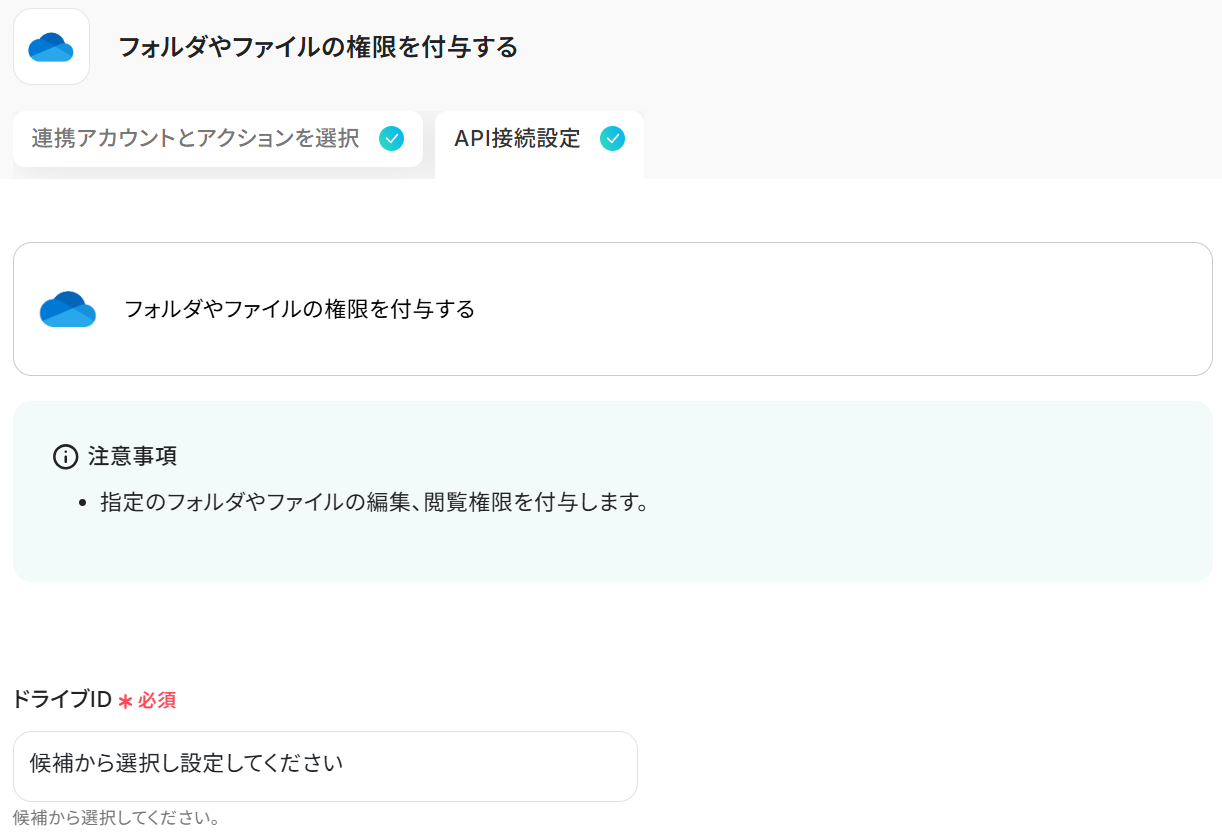Screen dimensions: 1222x835
Task: Click the checkmark badge on 連携アカウントとアクションを選択
Action: [391, 139]
